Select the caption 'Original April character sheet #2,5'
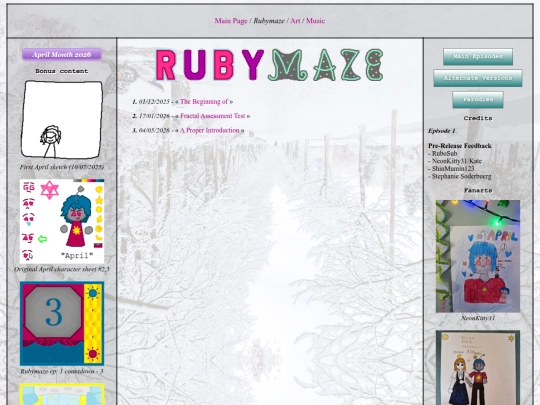The width and height of the screenshot is (540, 405). [62, 269]
